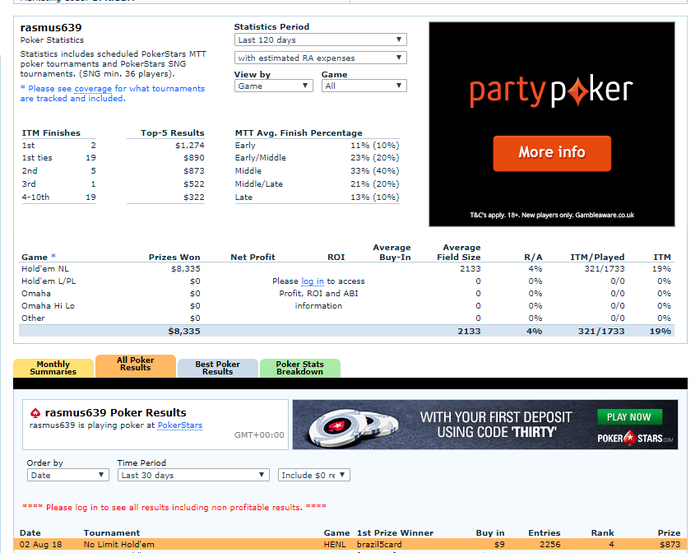
Task: Click the $8,335 total prizes value in summary row
Action: pyautogui.click(x=184, y=331)
